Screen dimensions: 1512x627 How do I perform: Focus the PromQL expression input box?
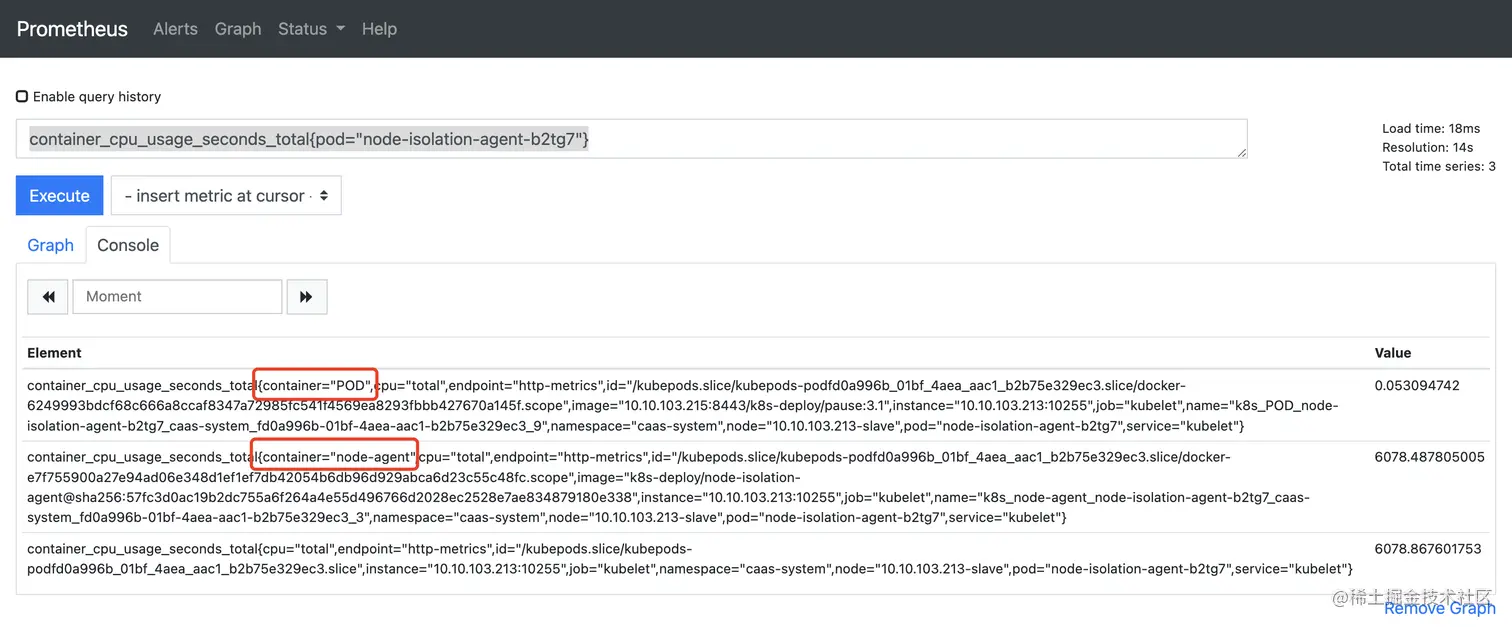coord(631,139)
